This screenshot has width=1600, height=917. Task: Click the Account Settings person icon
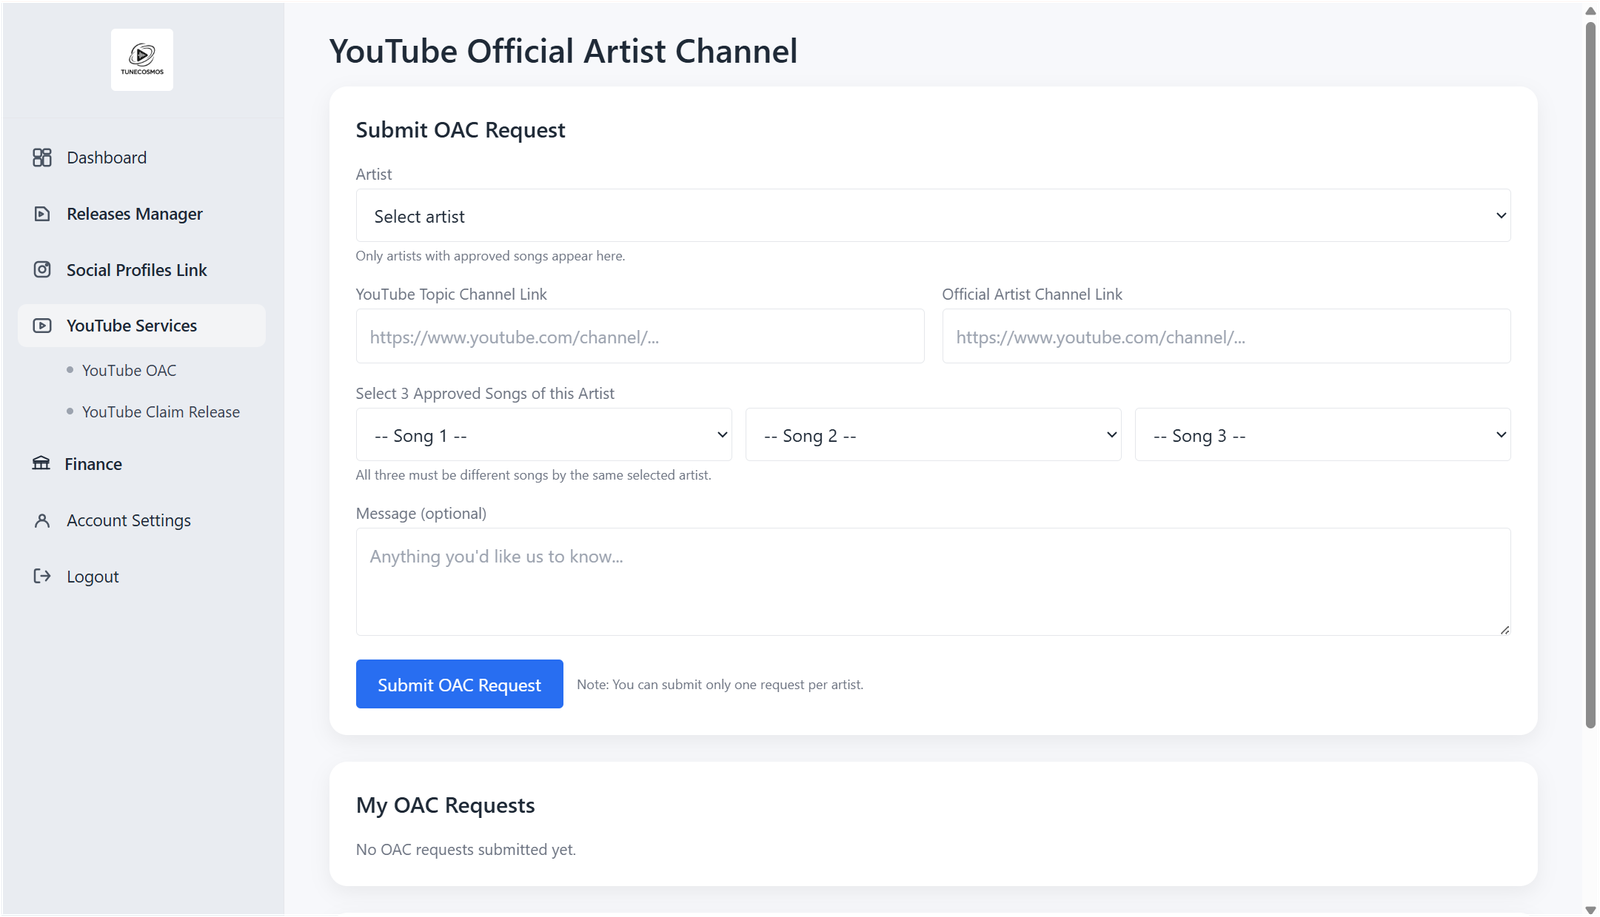tap(42, 521)
